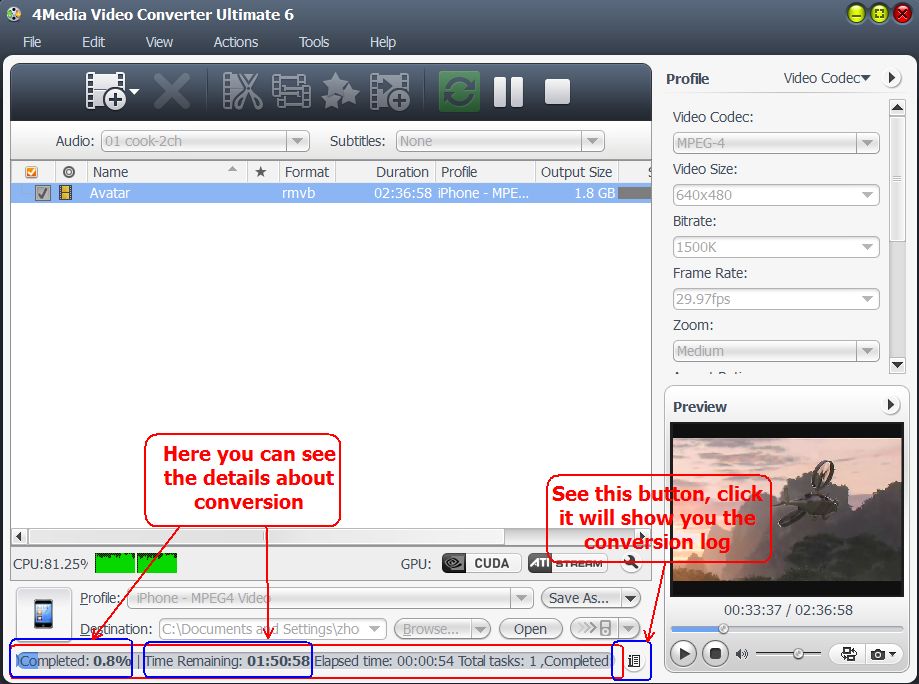Click the preview compare-view icon

click(848, 654)
